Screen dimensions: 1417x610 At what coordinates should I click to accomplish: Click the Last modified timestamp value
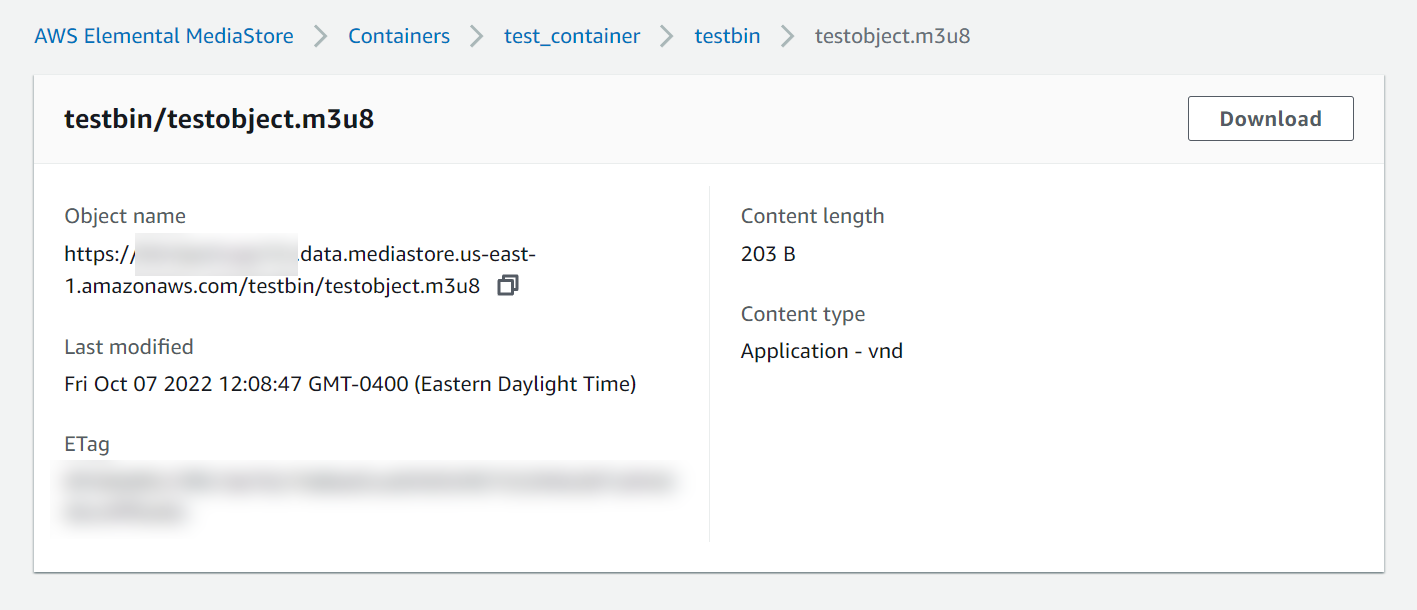pos(350,384)
